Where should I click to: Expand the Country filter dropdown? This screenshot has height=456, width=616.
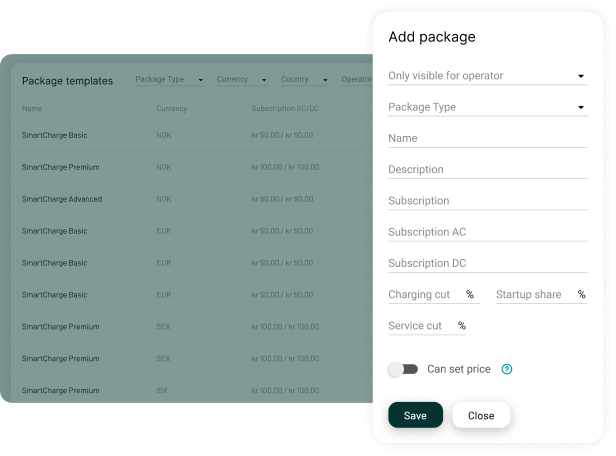[x=305, y=80]
